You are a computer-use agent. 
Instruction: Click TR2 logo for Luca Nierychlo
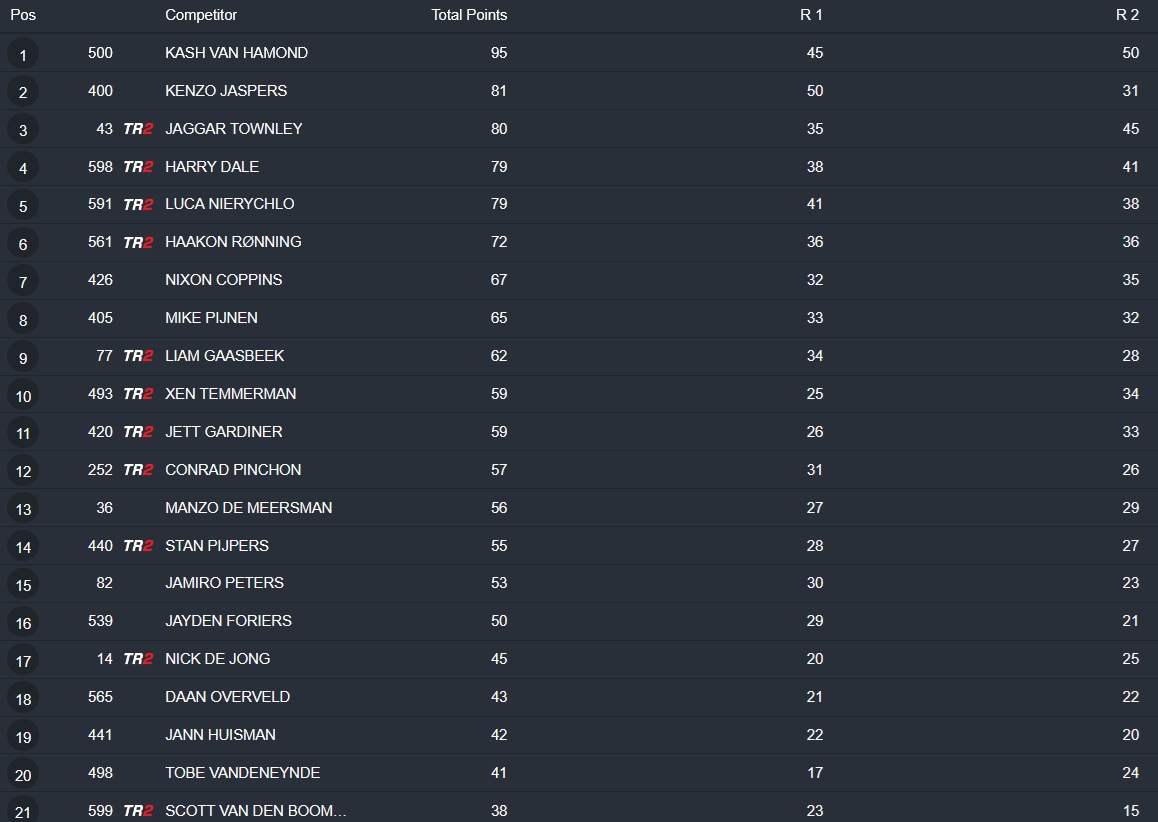pyautogui.click(x=138, y=205)
